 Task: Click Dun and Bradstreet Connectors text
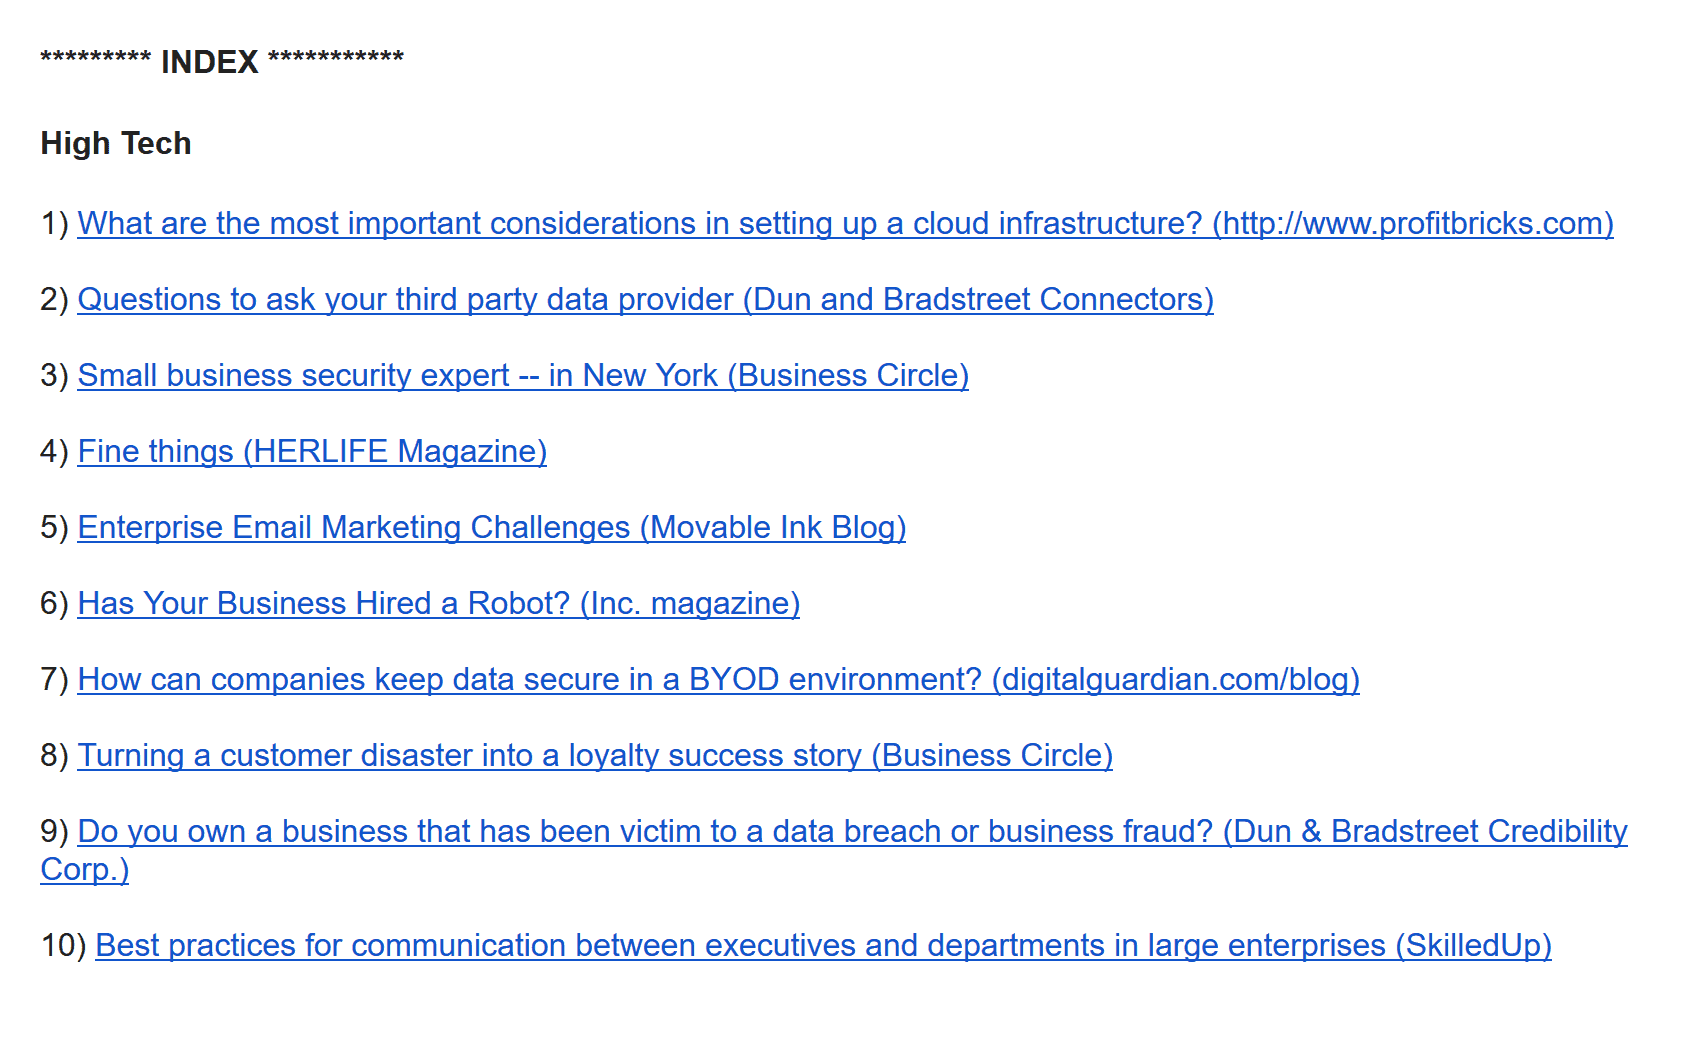978,299
